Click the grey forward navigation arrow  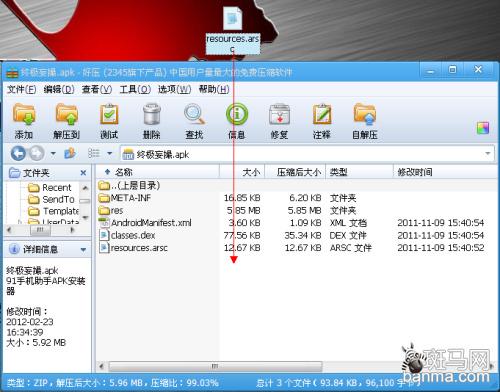(x=37, y=153)
